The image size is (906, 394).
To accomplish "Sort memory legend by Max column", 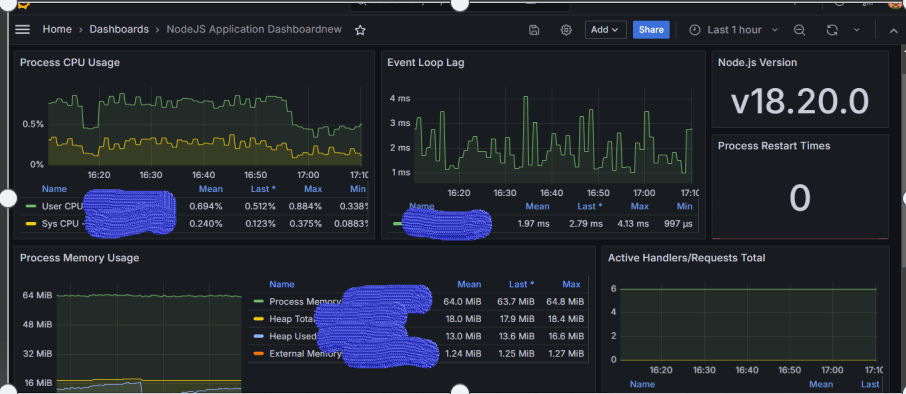I will click(x=571, y=284).
